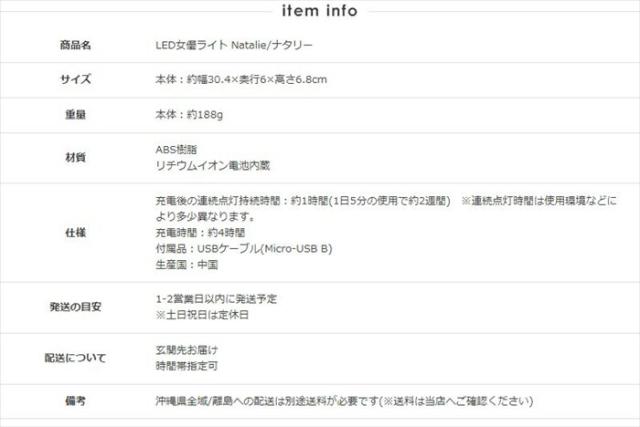Viewport: 640px width, 427px height.
Task: Click the '時間帯指定可' delivery text
Action: [x=187, y=366]
